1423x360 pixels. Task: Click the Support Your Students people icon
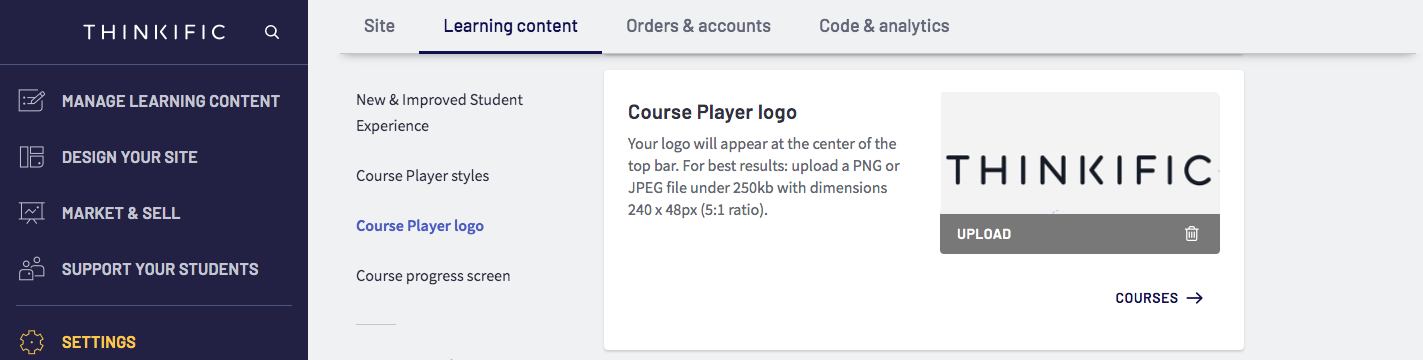[x=32, y=269]
